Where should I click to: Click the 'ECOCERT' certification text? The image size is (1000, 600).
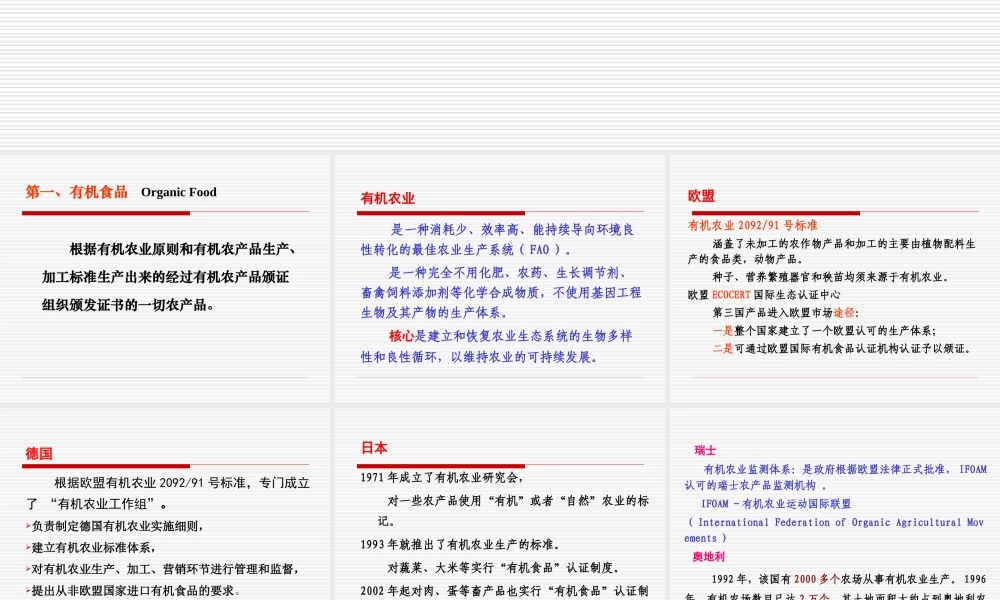click(731, 293)
